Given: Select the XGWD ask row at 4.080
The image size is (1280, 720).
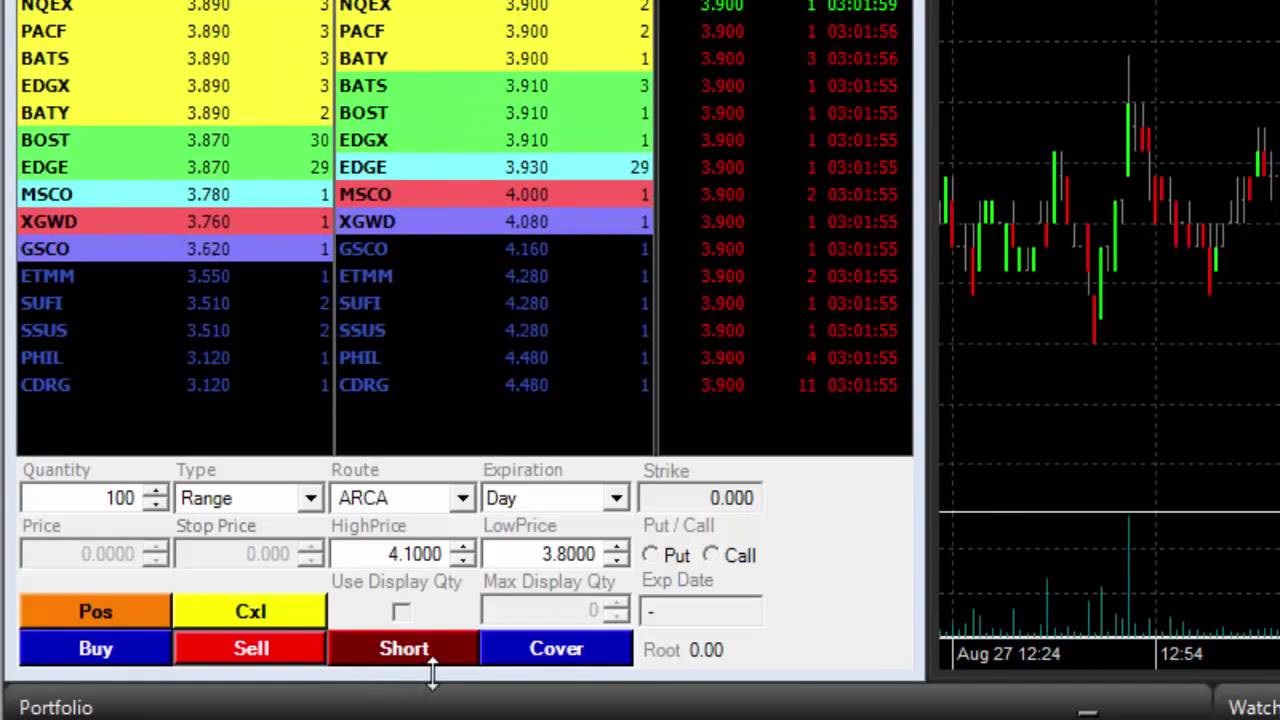Looking at the screenshot, I should [495, 221].
